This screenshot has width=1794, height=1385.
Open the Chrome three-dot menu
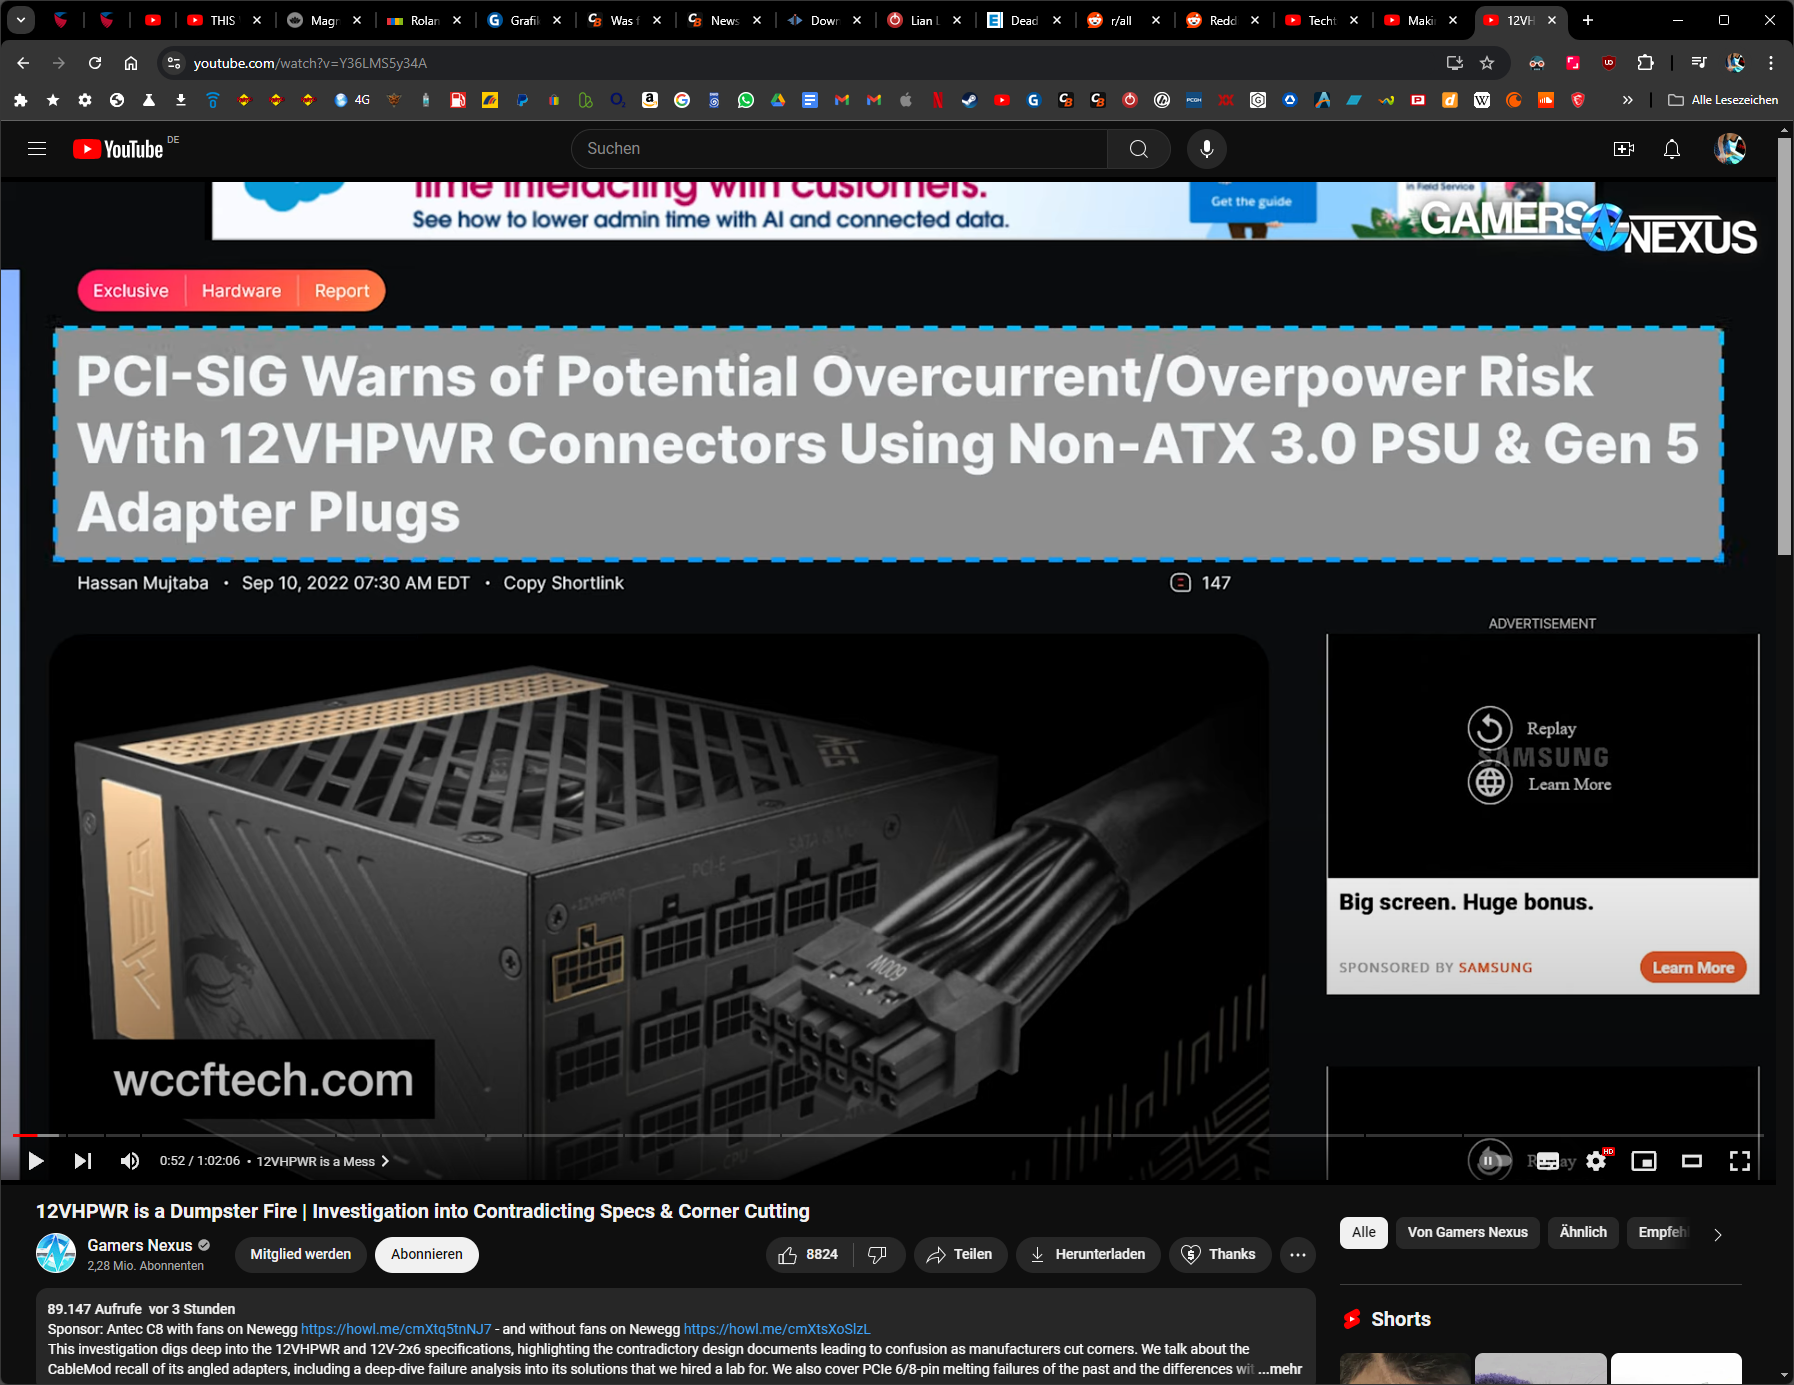point(1771,63)
